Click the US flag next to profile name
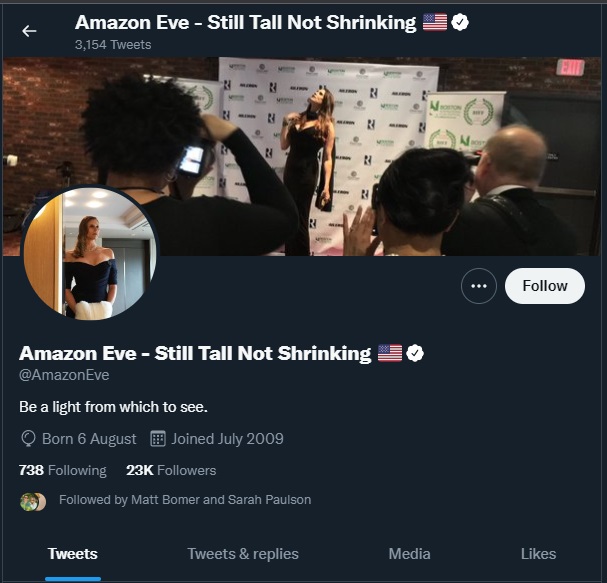The height and width of the screenshot is (583, 607). coord(390,353)
